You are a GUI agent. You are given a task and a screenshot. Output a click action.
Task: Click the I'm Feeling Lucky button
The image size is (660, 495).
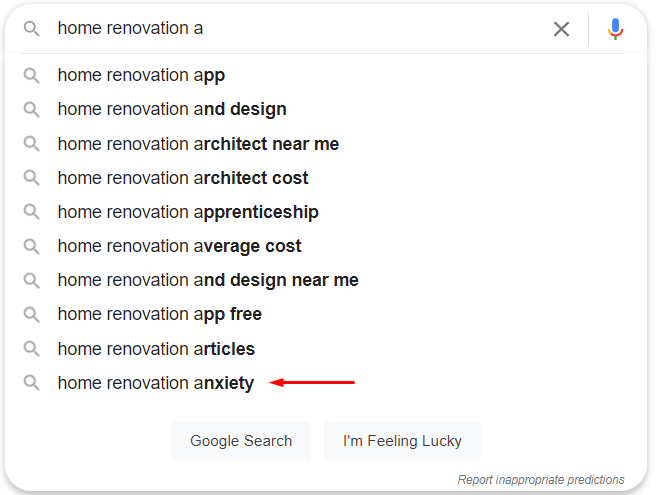coord(402,441)
